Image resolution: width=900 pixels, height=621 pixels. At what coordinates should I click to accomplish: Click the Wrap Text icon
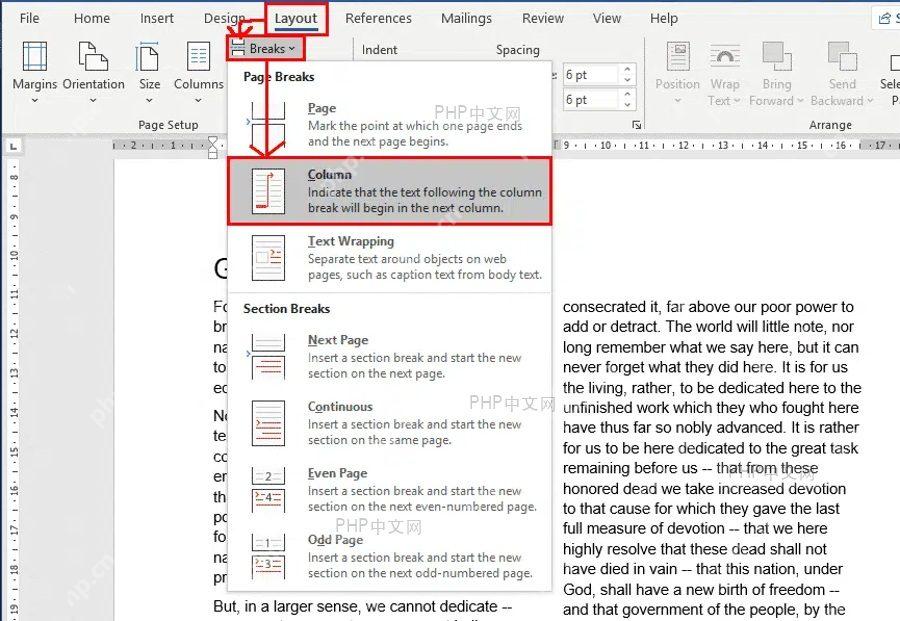[724, 56]
